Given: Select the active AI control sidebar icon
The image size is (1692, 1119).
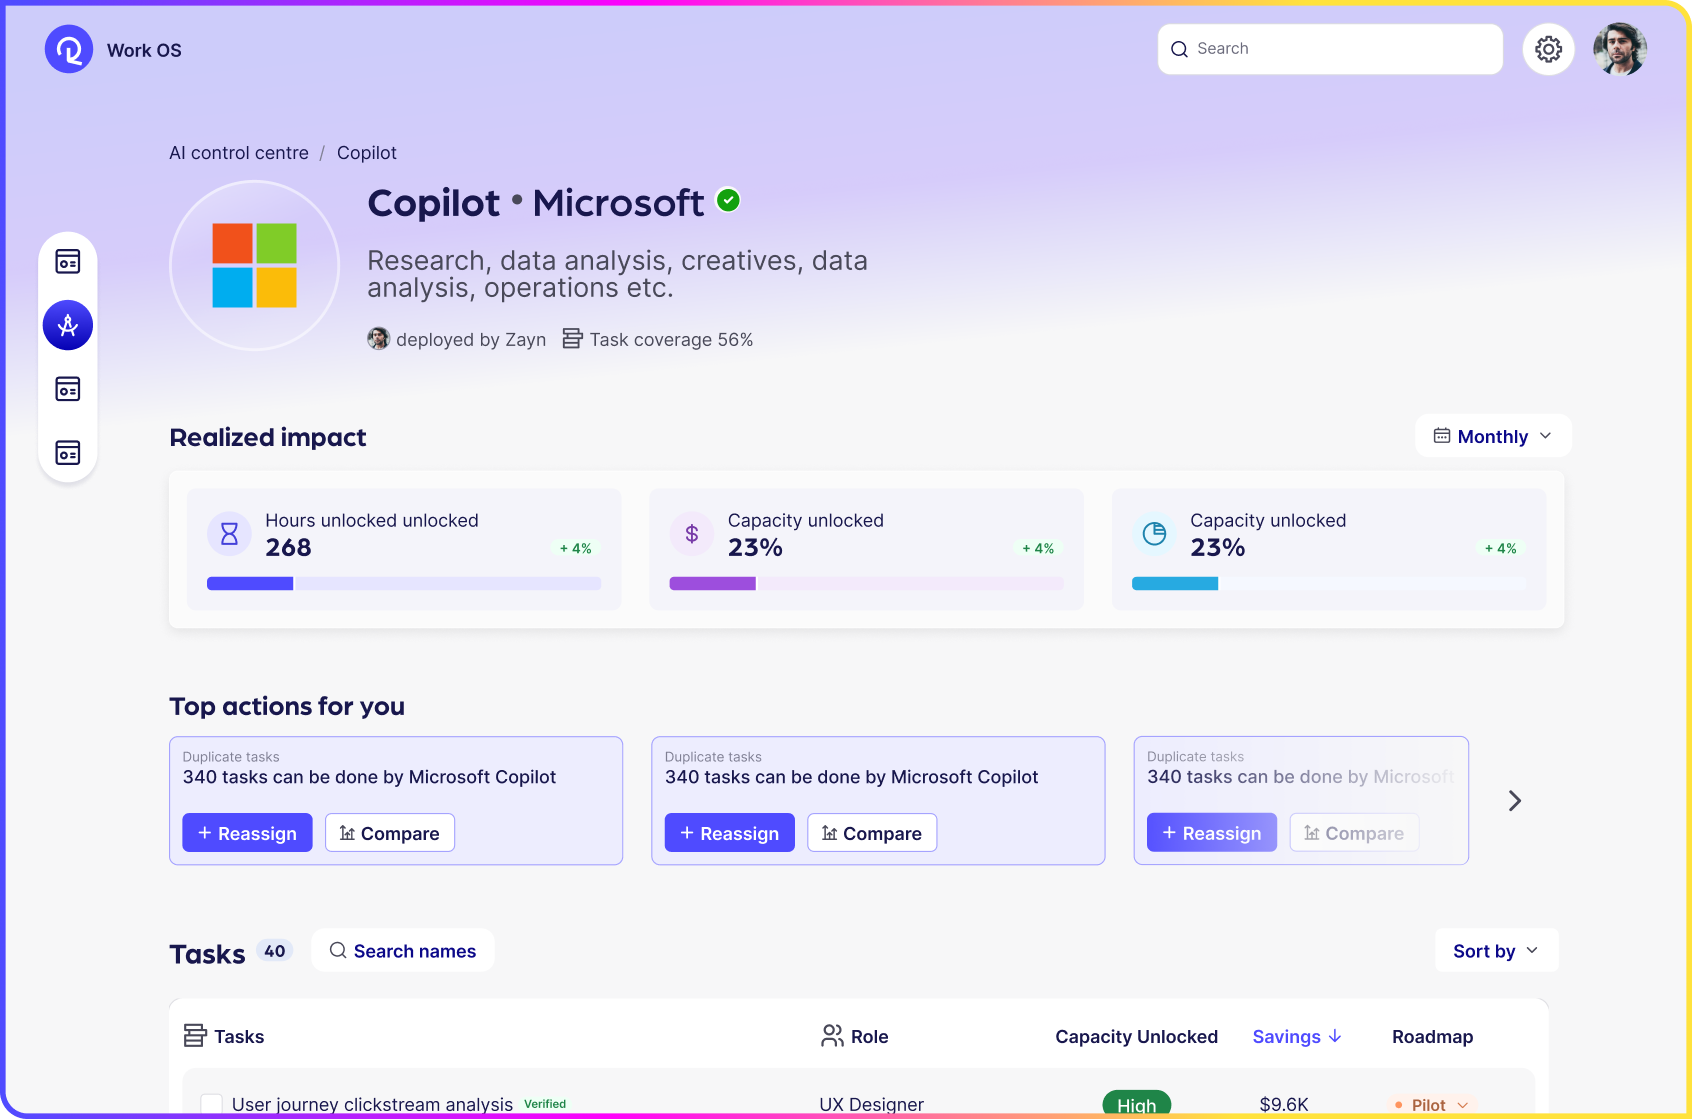Looking at the screenshot, I should pyautogui.click(x=68, y=325).
